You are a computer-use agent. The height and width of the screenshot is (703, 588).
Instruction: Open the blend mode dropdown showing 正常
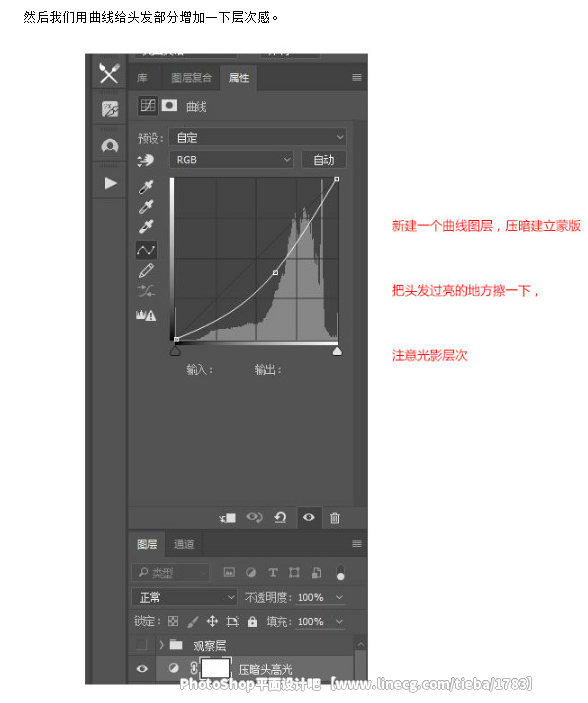(184, 597)
